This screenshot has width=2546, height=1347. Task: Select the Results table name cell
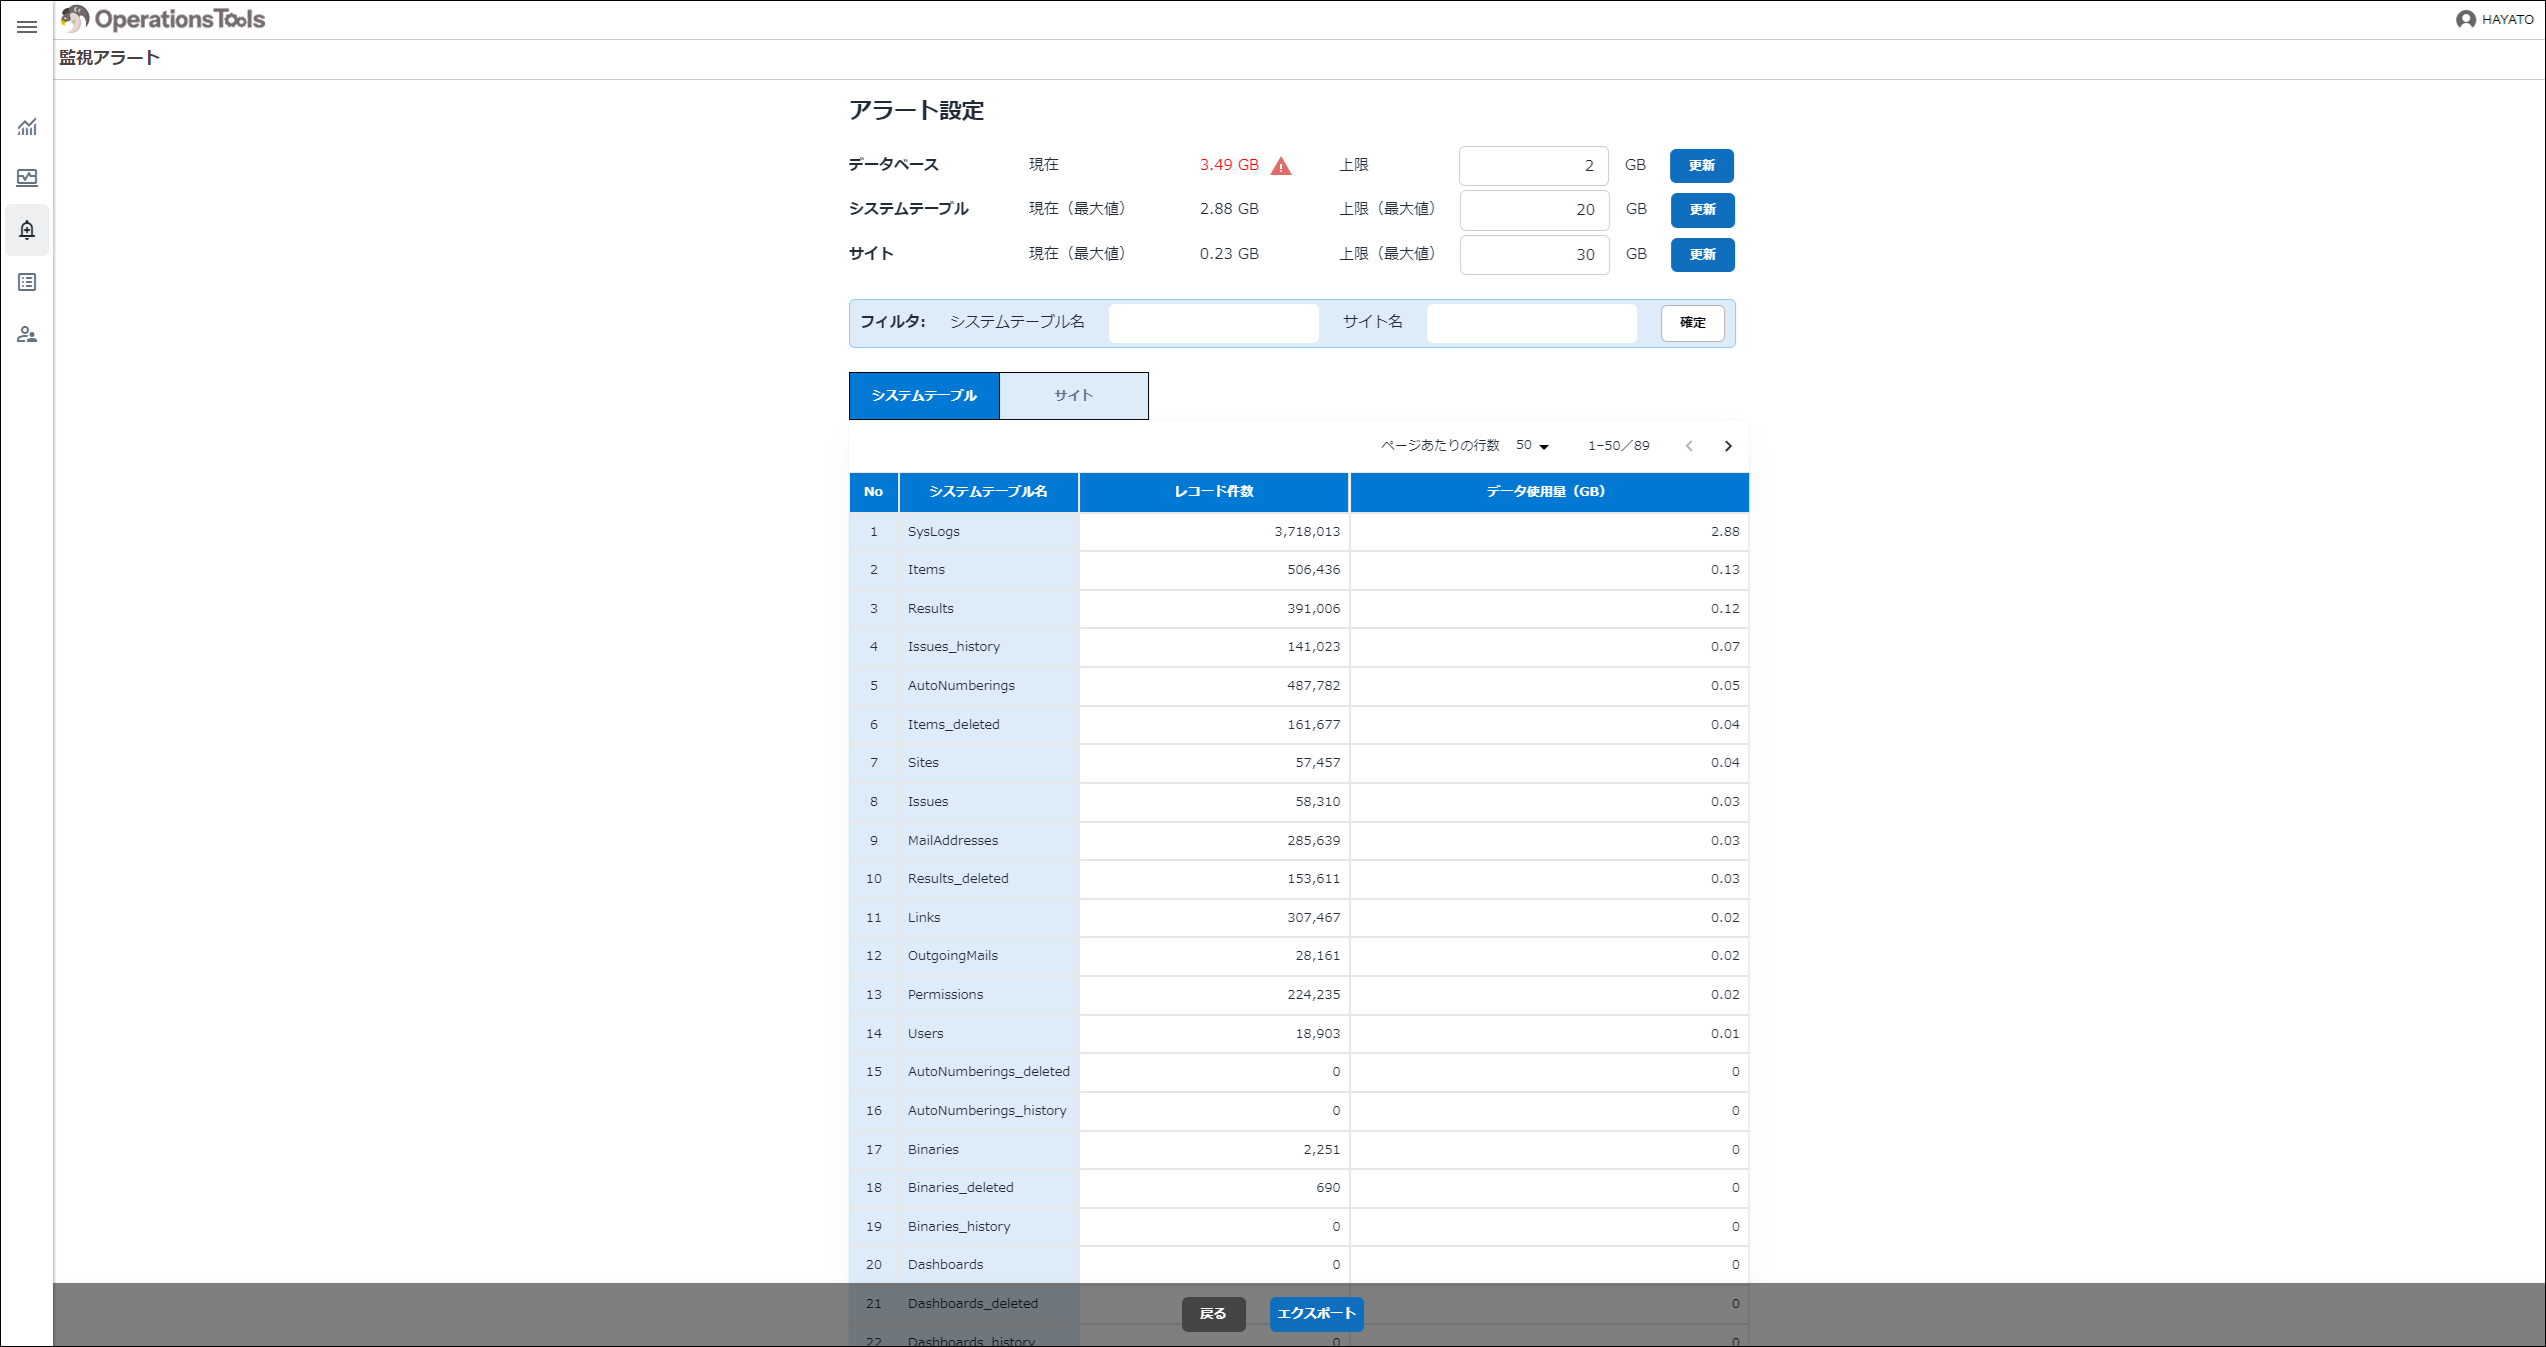[x=930, y=609]
